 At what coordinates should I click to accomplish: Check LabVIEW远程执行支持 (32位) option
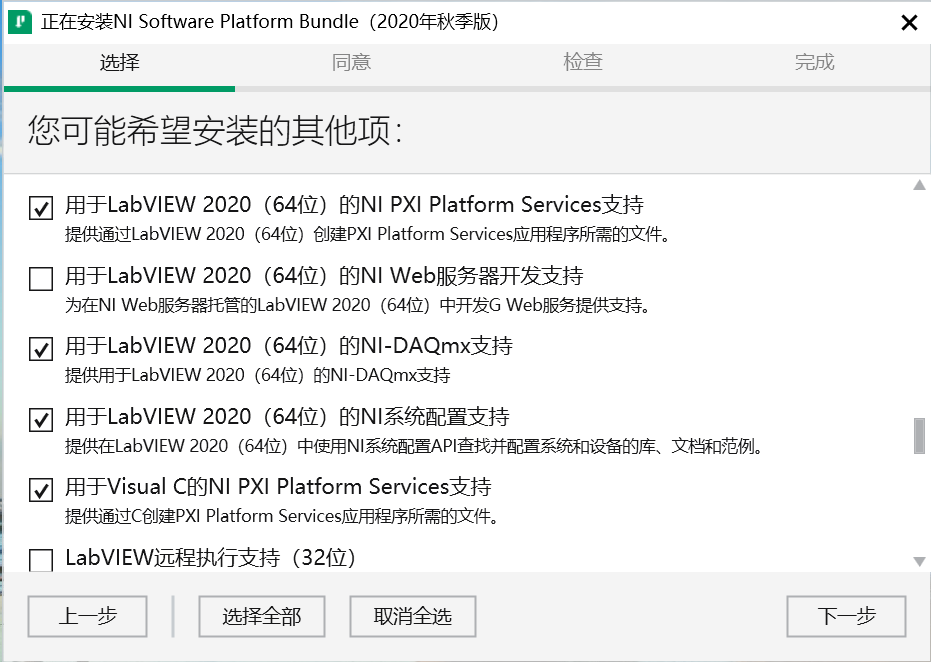pos(41,560)
